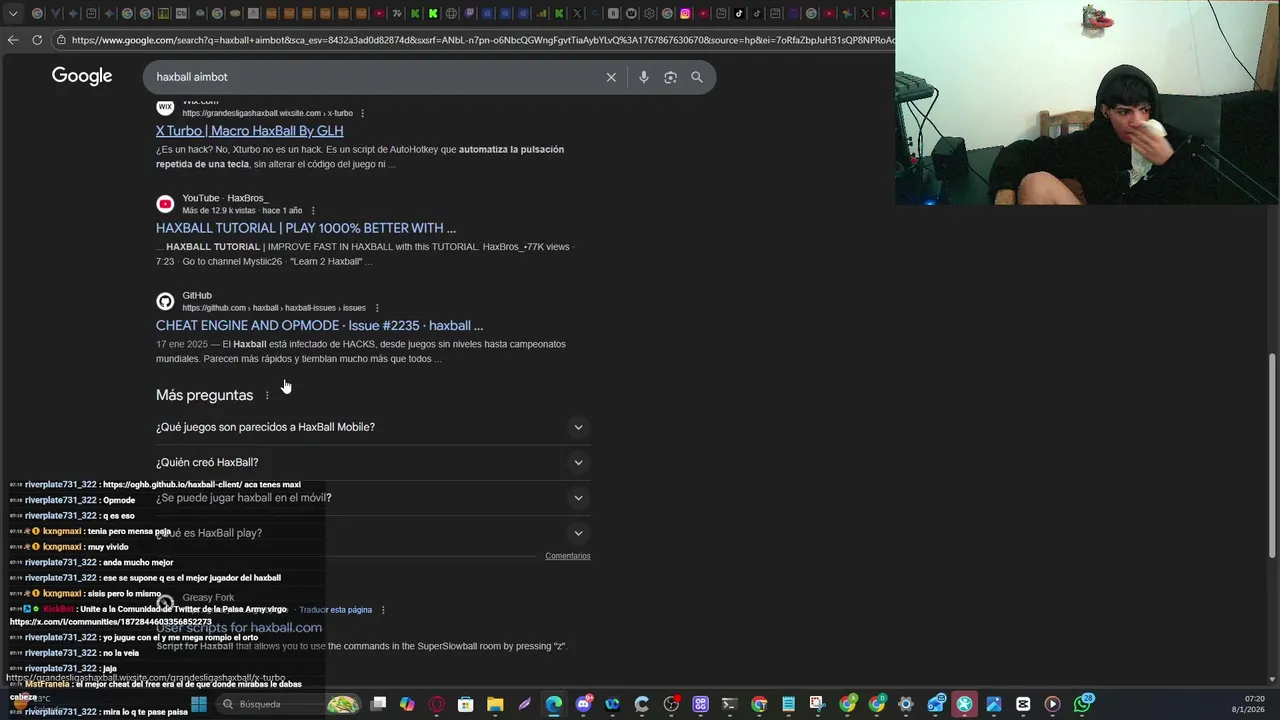Open Instagram browser tab
The image size is (1280, 720).
click(x=685, y=14)
